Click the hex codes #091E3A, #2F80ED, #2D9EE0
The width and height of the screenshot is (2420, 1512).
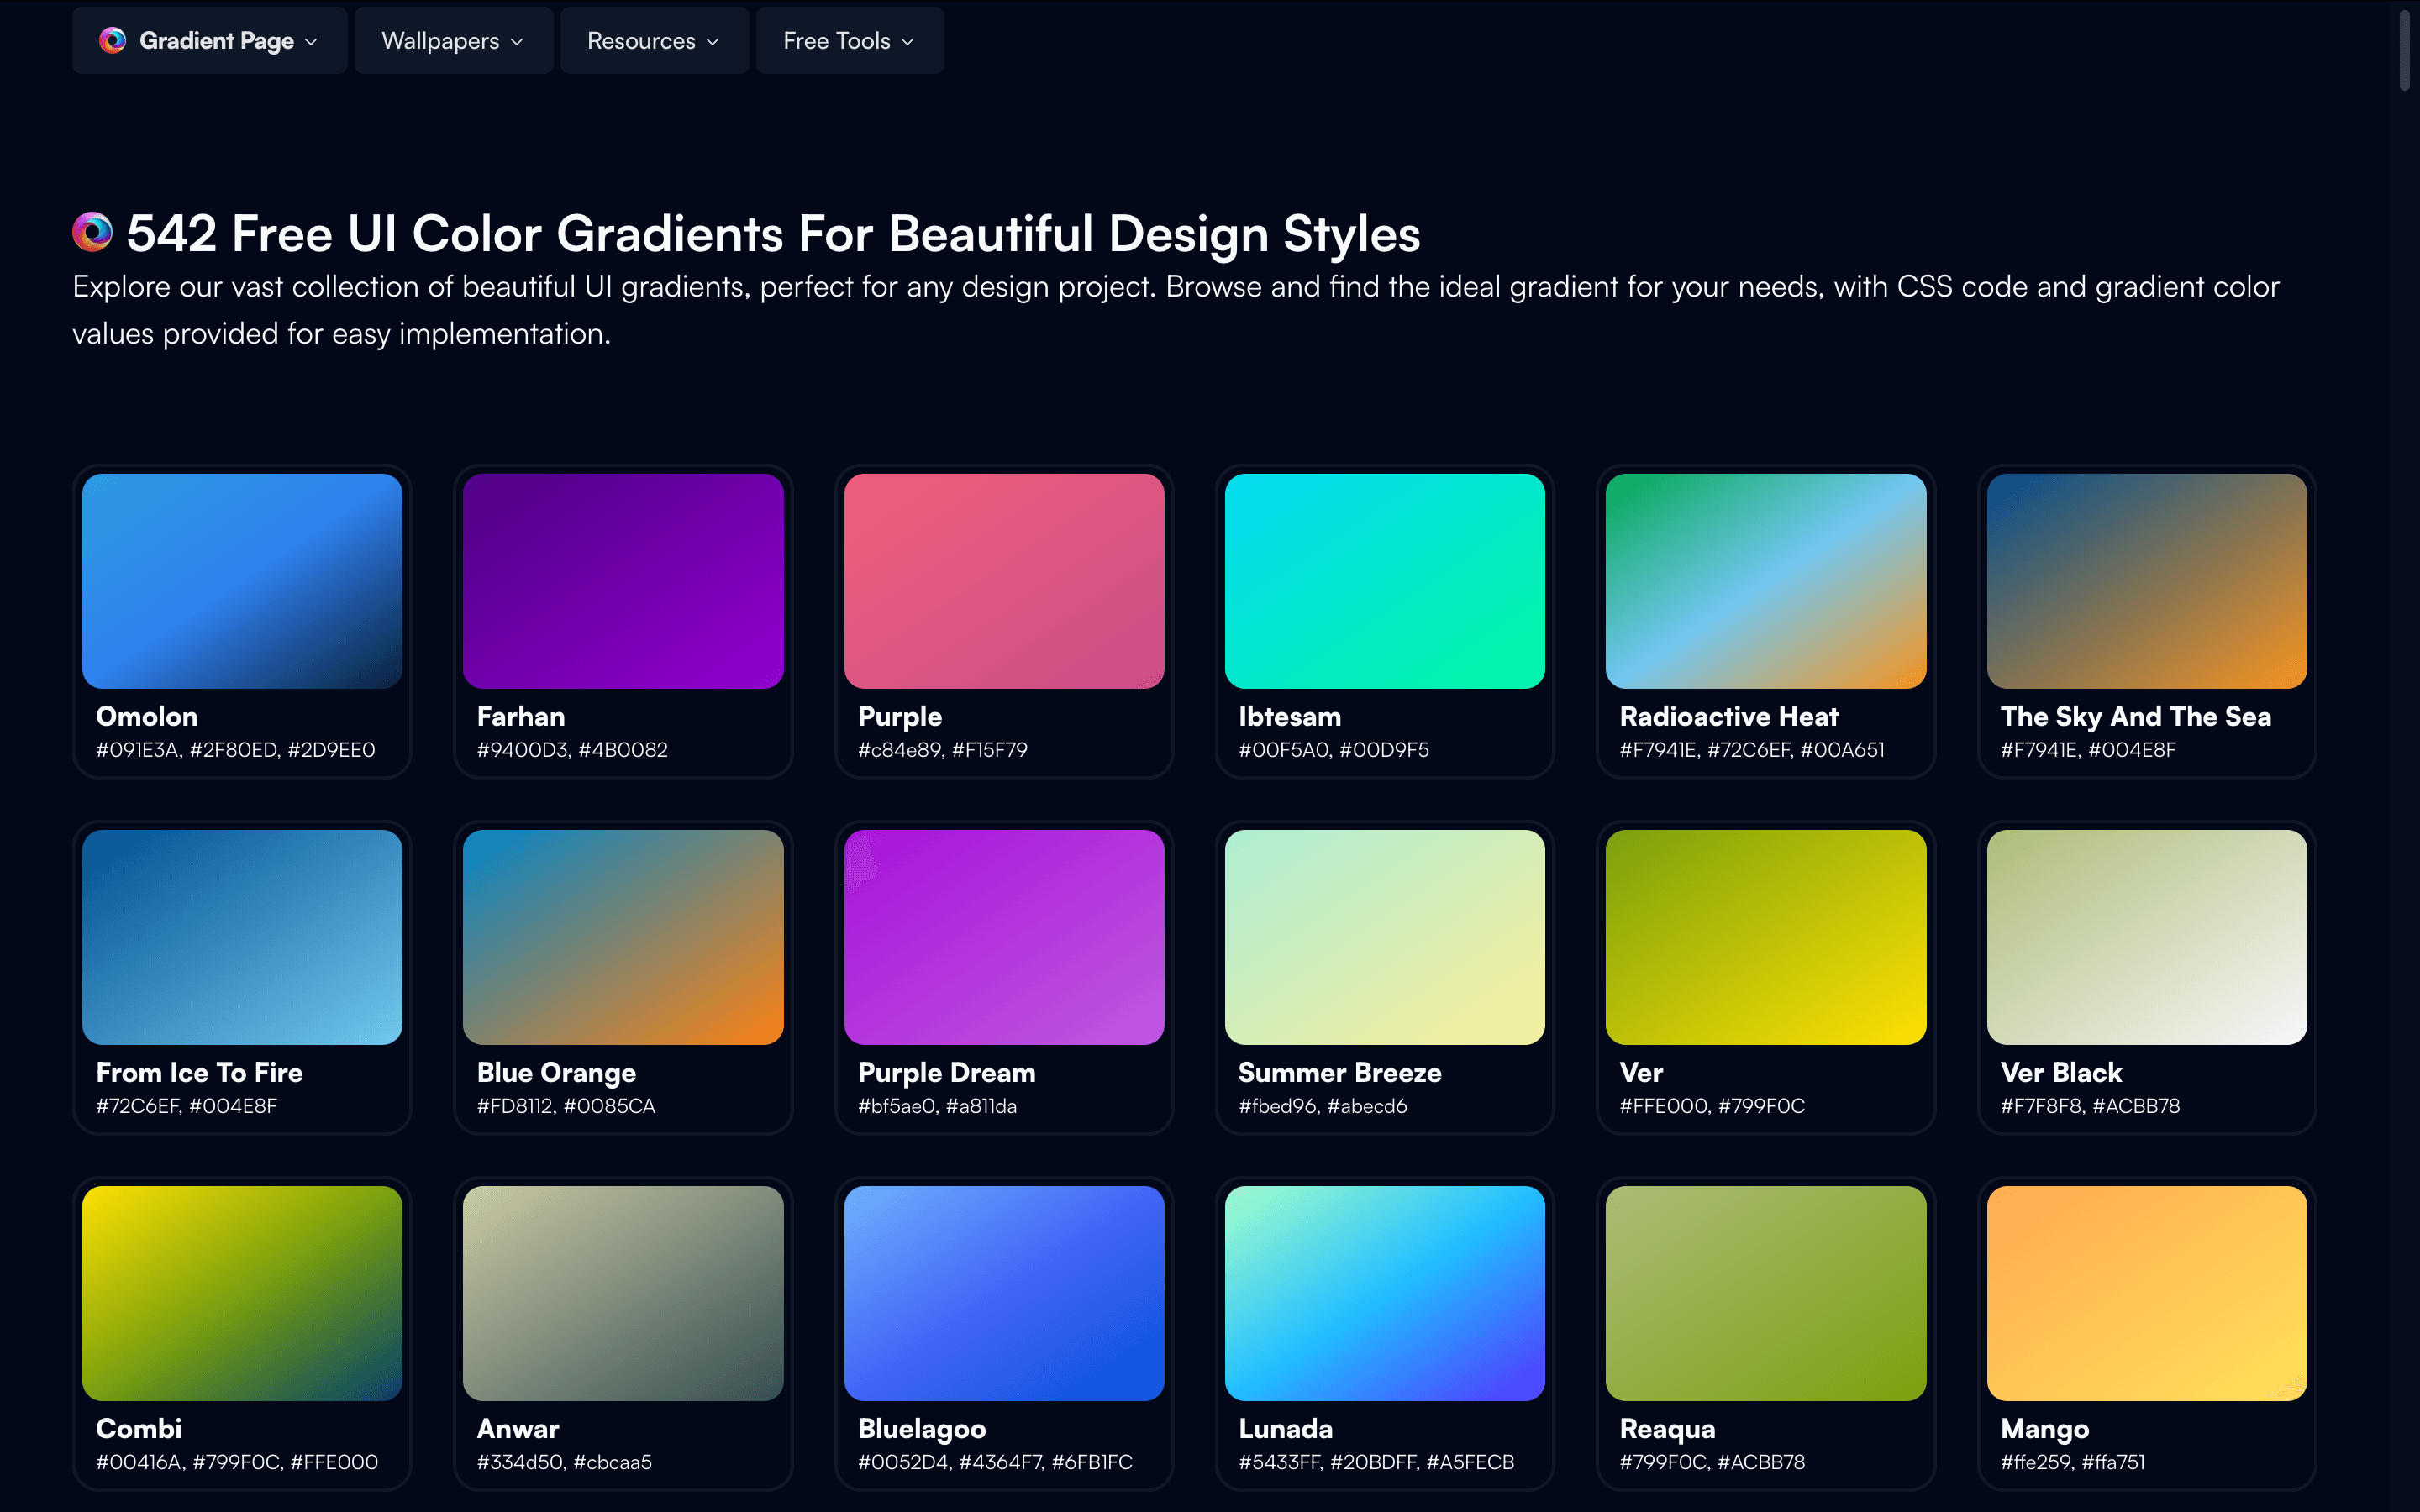[236, 750]
